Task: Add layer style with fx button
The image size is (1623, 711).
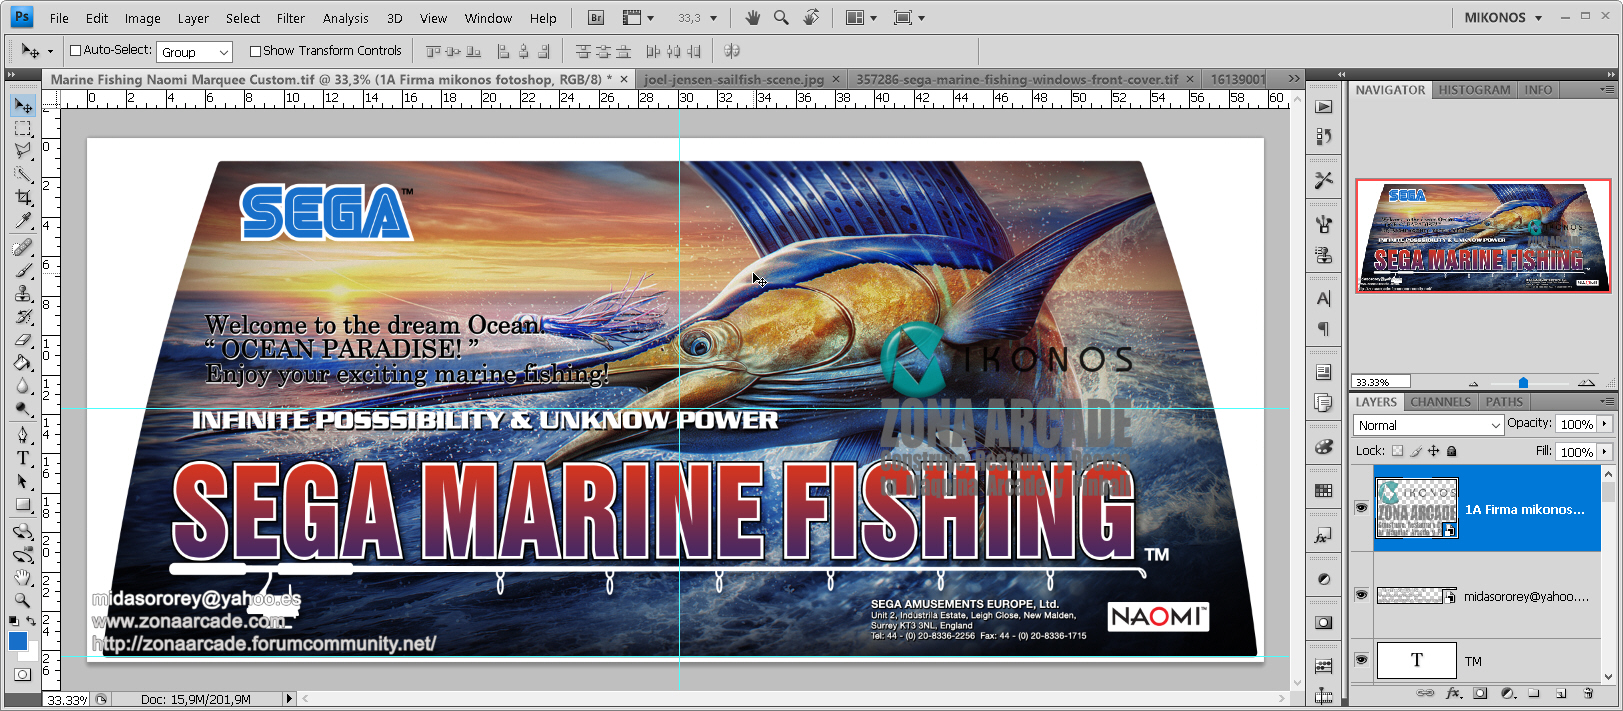Action: (1453, 693)
